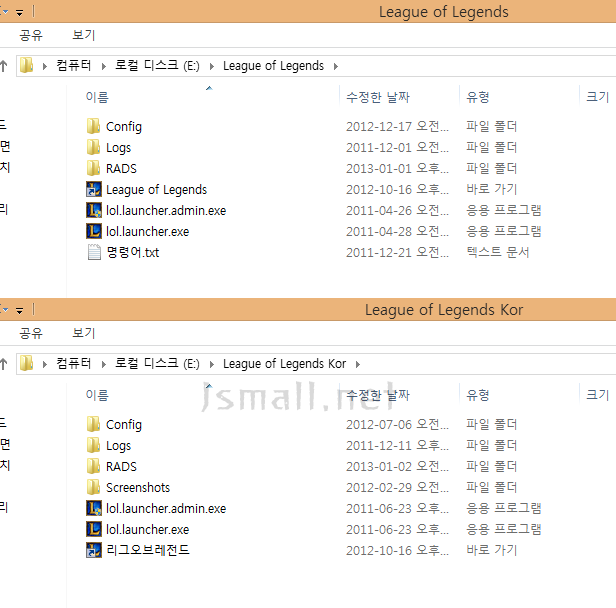Sort by 크기 column in League of Legends Kor window
This screenshot has height=608, width=616.
pos(598,395)
